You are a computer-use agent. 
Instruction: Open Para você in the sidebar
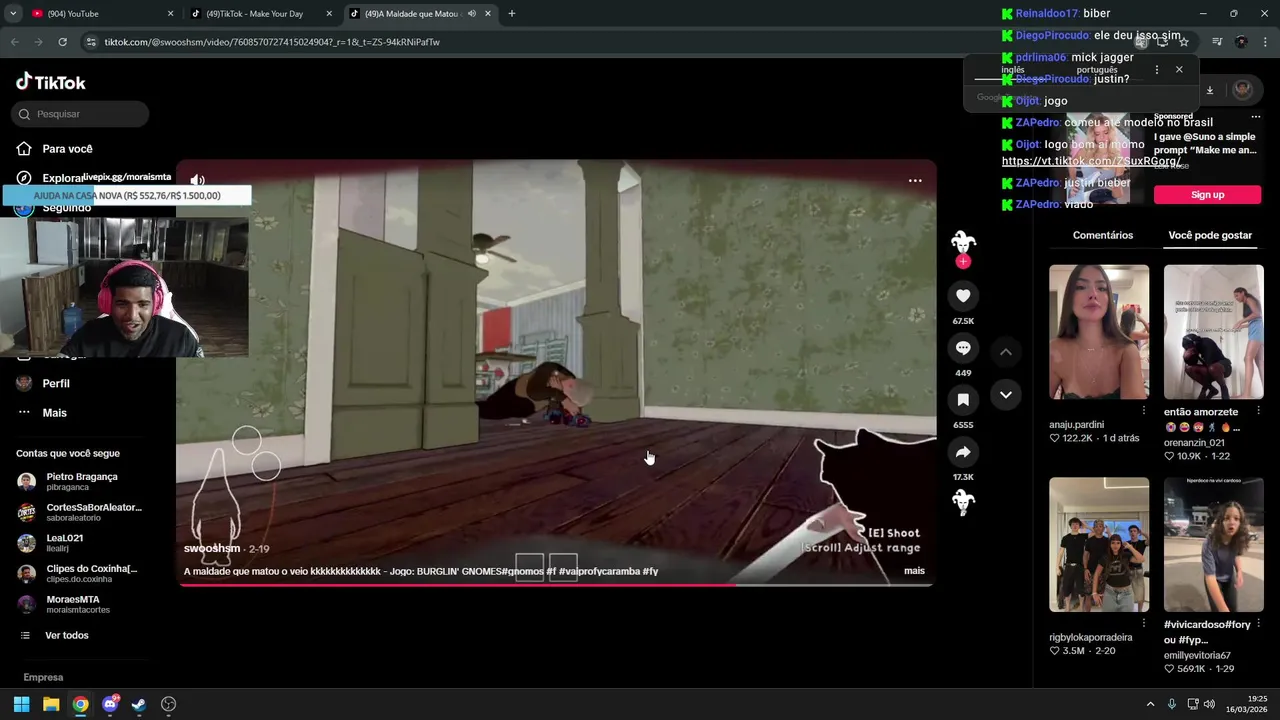67,149
